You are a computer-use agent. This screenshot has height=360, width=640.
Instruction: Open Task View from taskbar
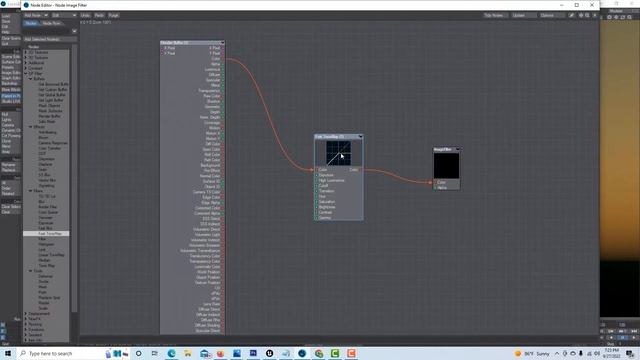tap(155, 353)
